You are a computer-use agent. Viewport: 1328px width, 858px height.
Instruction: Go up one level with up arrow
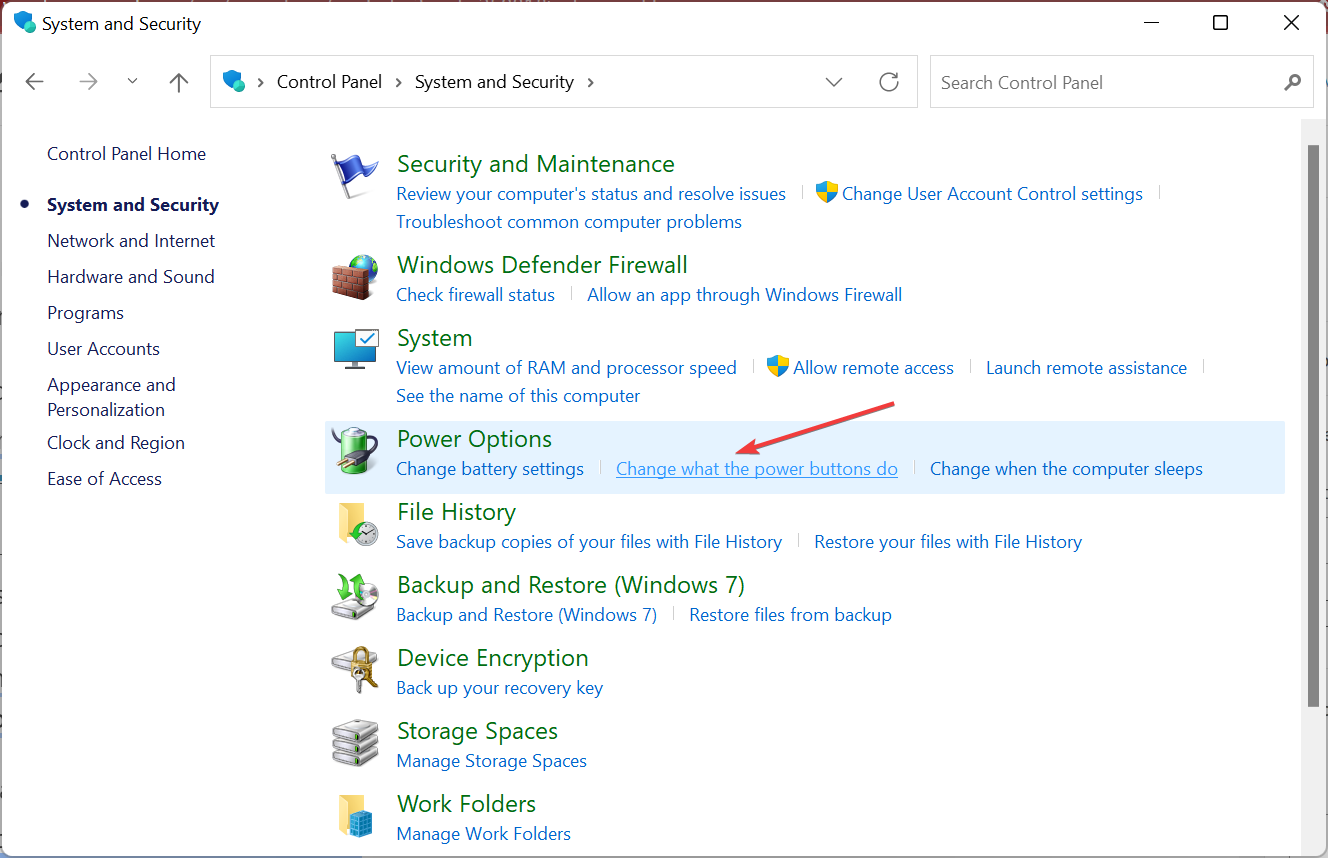pyautogui.click(x=179, y=82)
